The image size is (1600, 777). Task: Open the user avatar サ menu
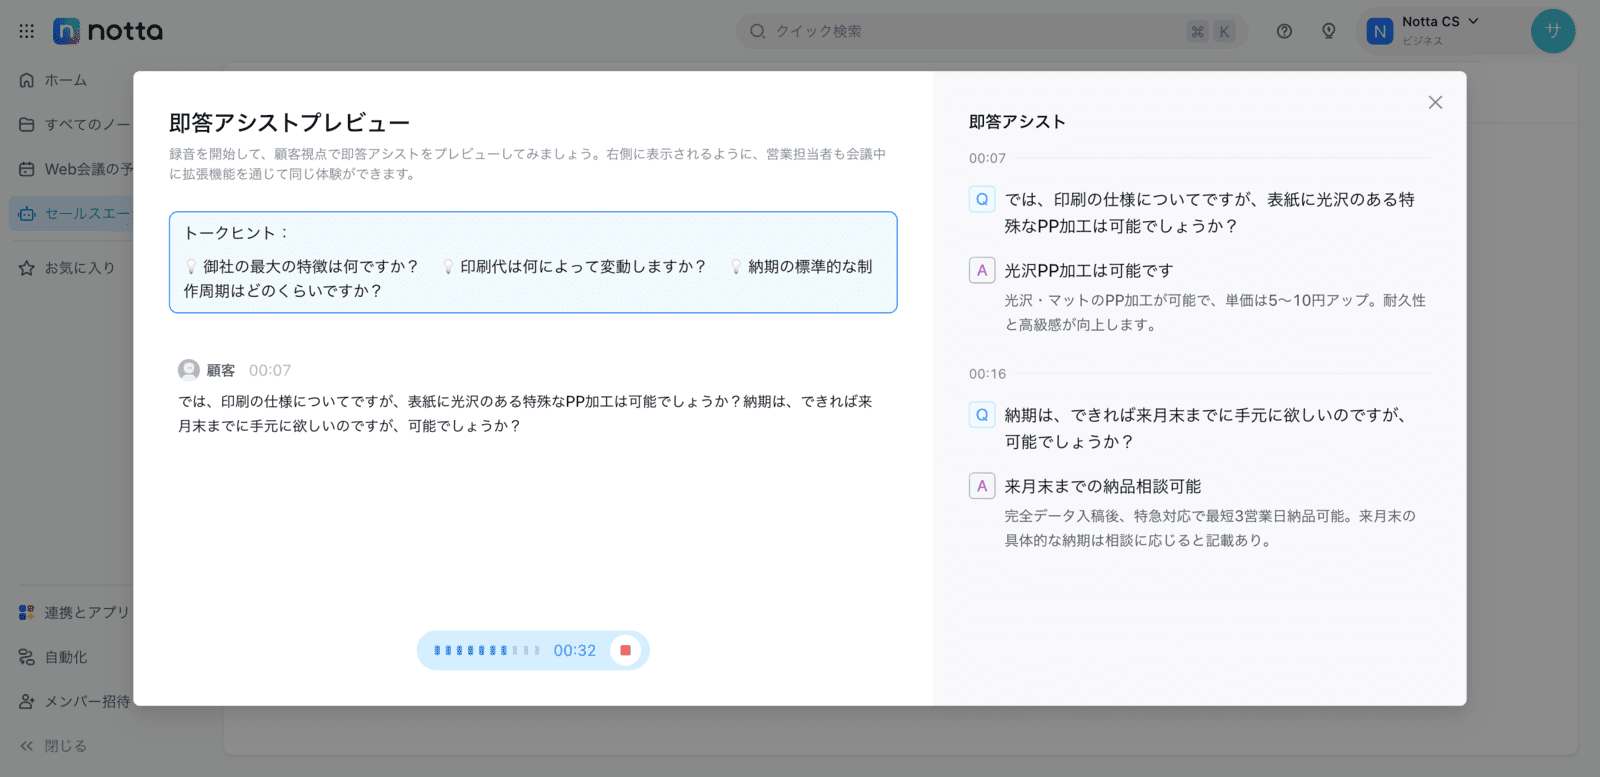coord(1553,31)
